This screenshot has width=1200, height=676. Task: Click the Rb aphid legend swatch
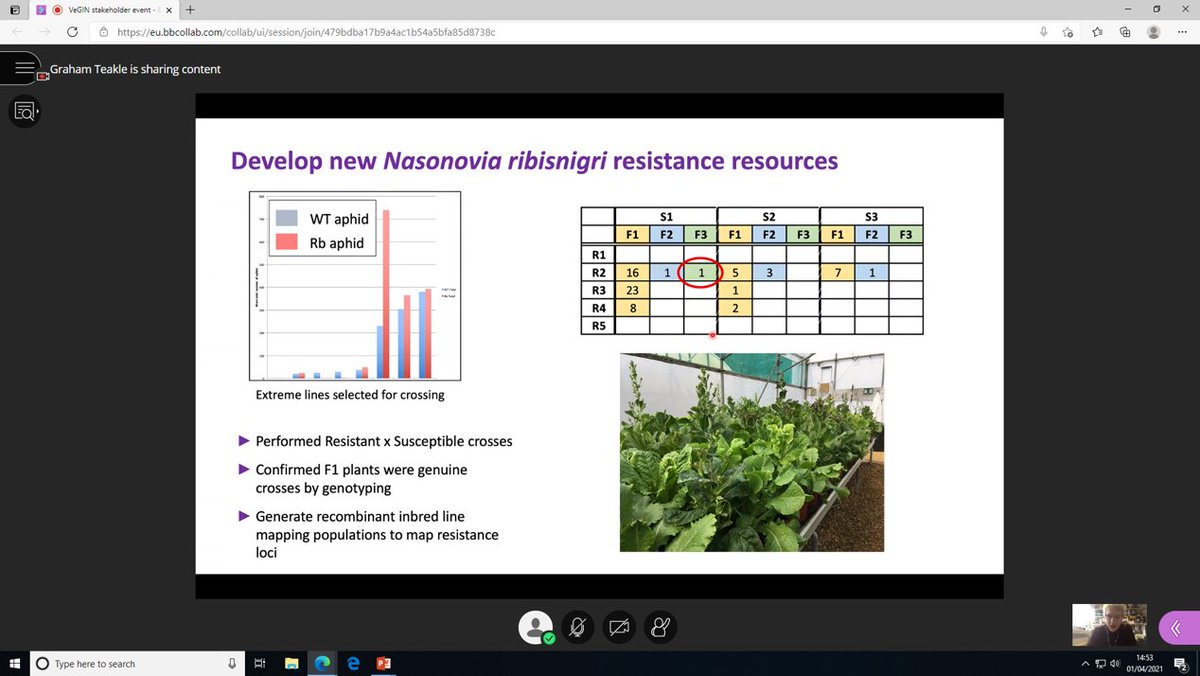coord(288,242)
